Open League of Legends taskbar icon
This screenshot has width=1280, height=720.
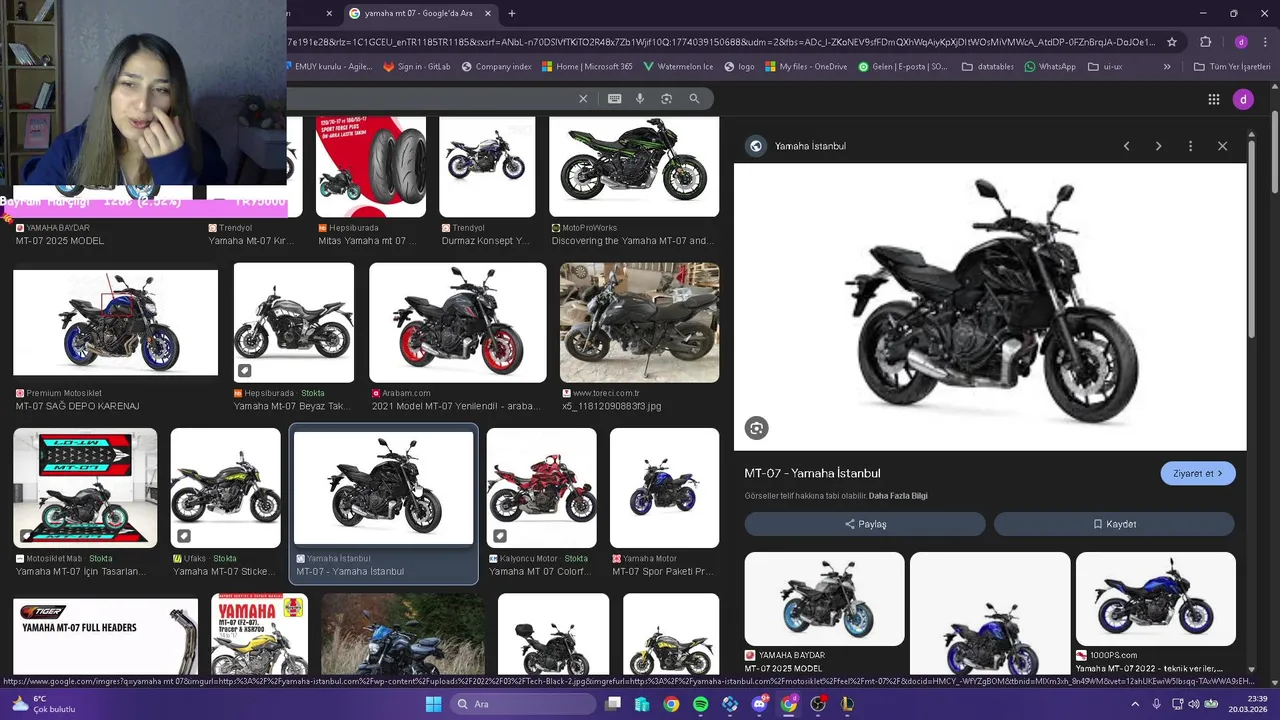[x=847, y=704]
